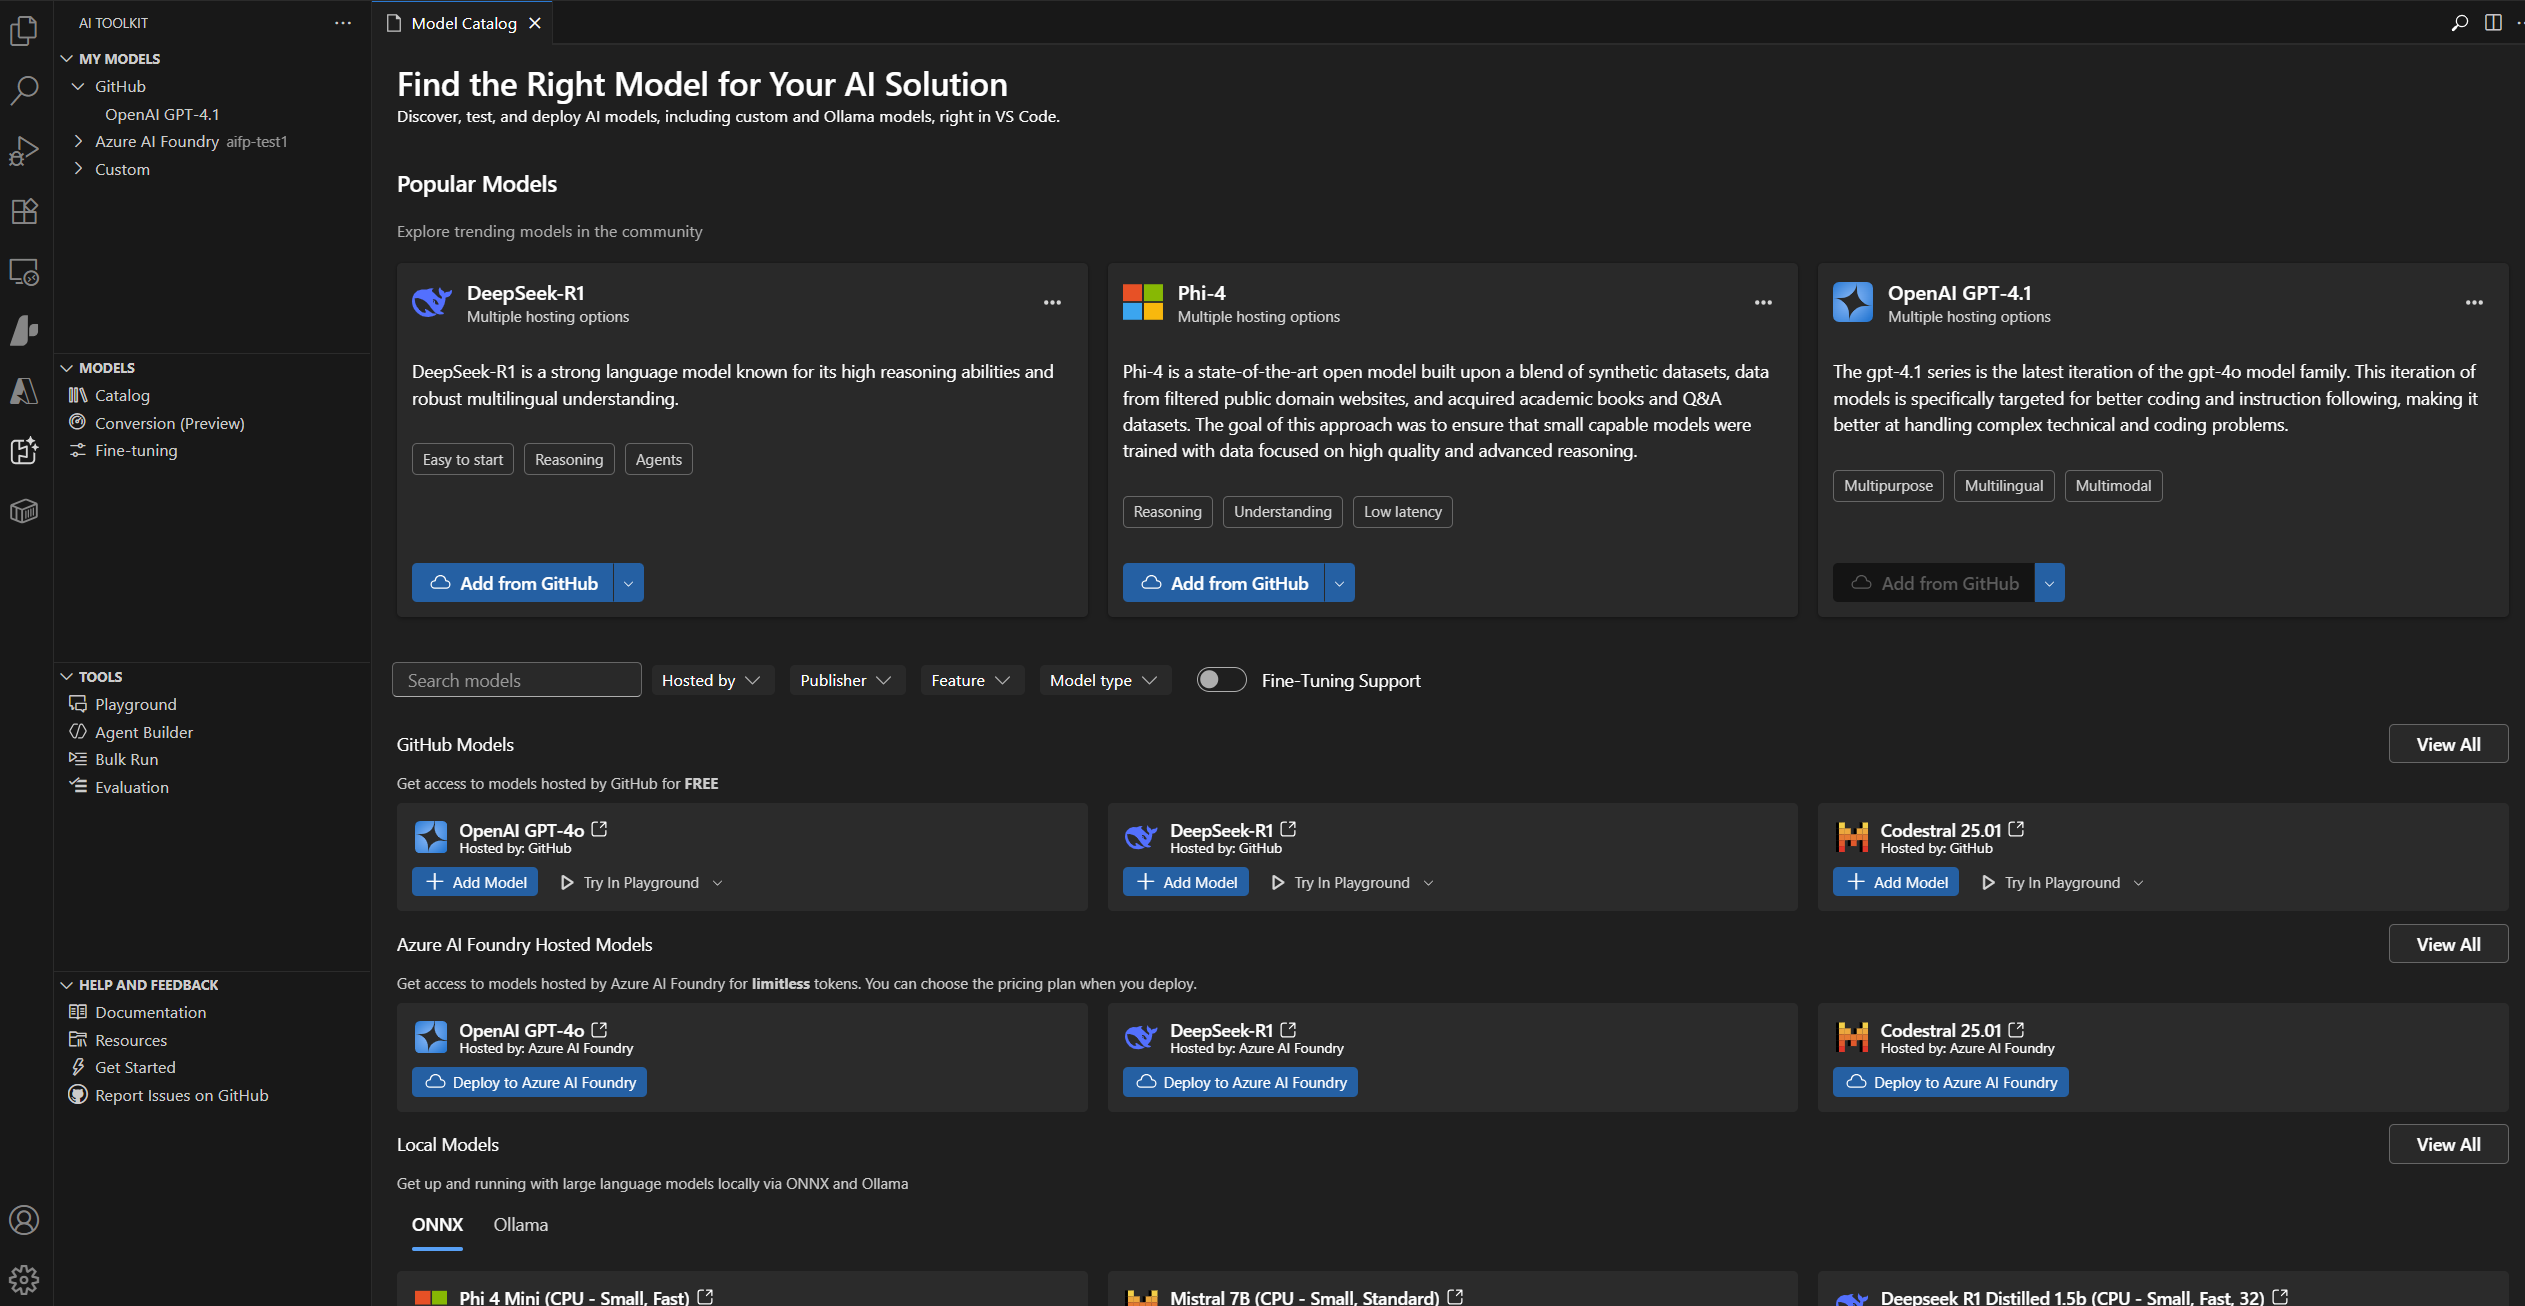Open the Bulk Run tool
This screenshot has width=2525, height=1306.
(x=126, y=759)
